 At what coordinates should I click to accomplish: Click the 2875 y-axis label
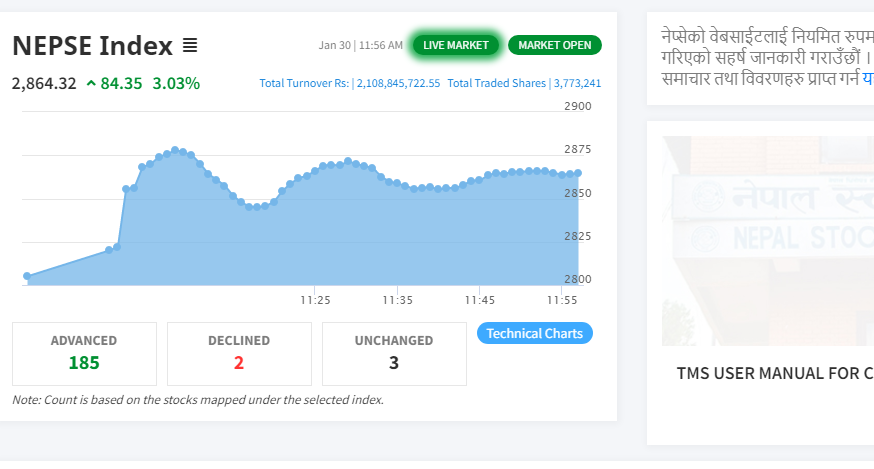coord(577,149)
